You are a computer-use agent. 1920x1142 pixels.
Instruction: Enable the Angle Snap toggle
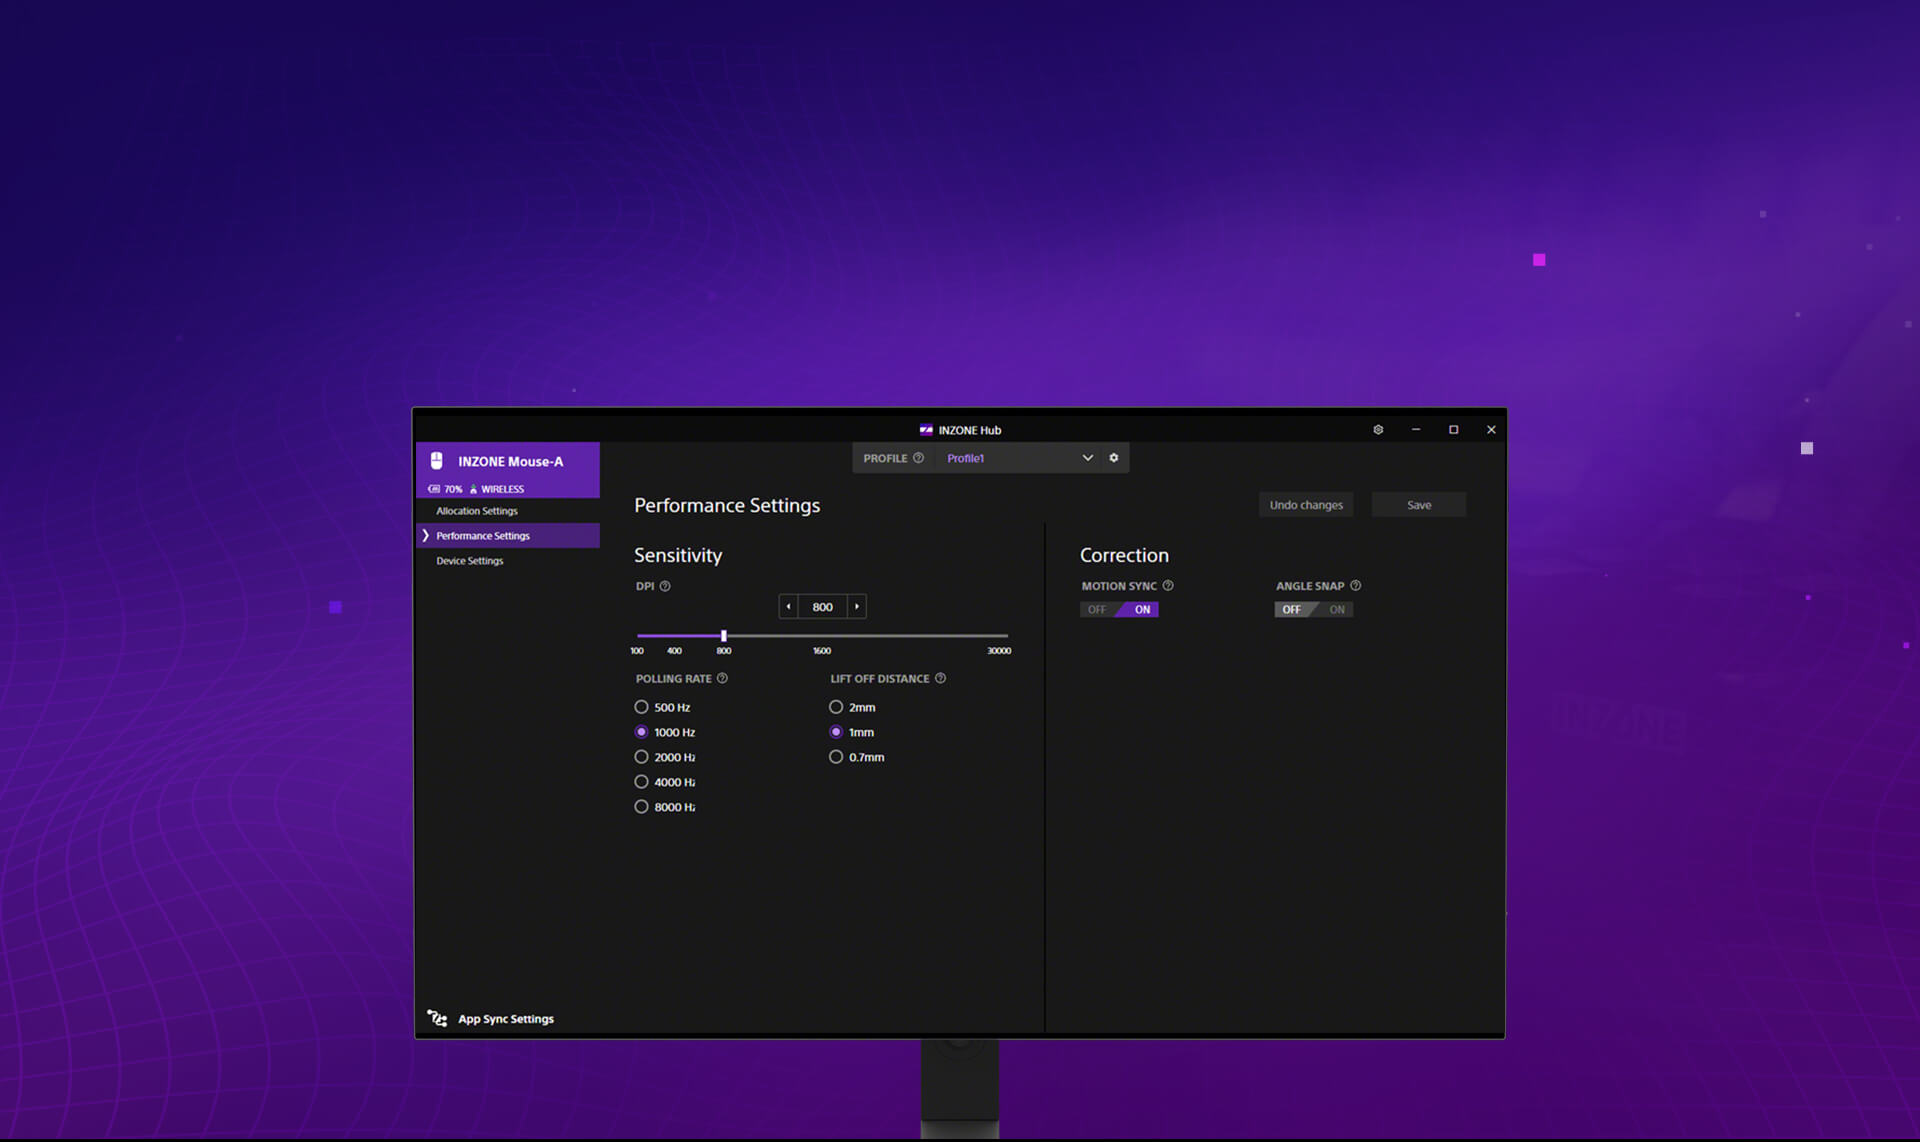pos(1335,609)
